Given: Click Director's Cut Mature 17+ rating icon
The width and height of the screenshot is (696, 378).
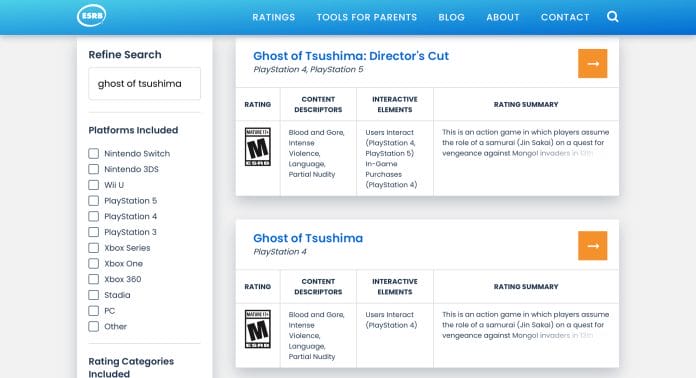Looking at the screenshot, I should [x=257, y=147].
